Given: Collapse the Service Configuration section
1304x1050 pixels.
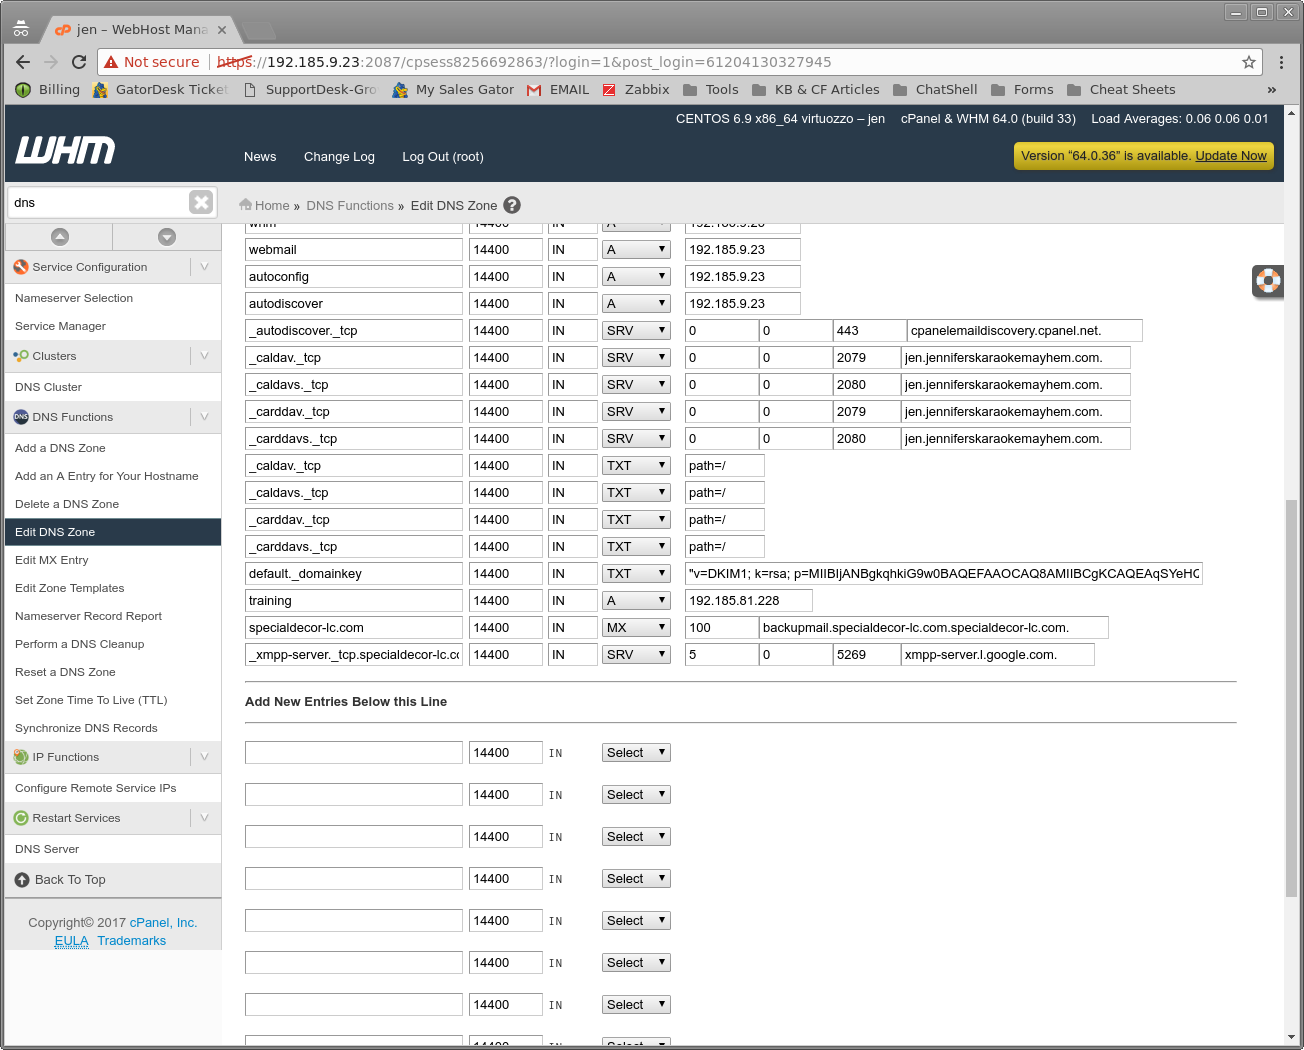Looking at the screenshot, I should [204, 267].
